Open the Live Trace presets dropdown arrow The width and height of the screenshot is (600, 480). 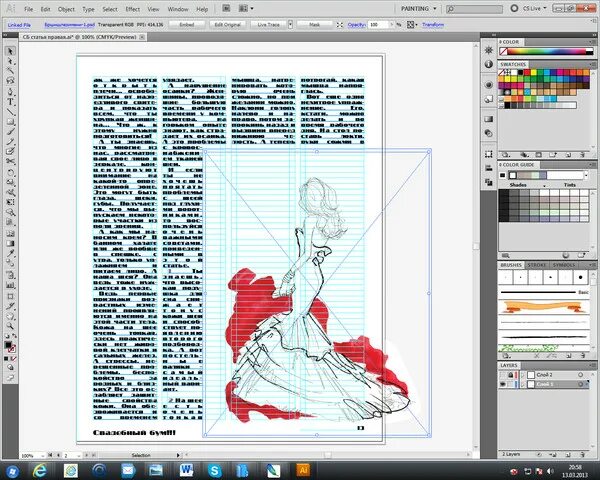(x=290, y=24)
